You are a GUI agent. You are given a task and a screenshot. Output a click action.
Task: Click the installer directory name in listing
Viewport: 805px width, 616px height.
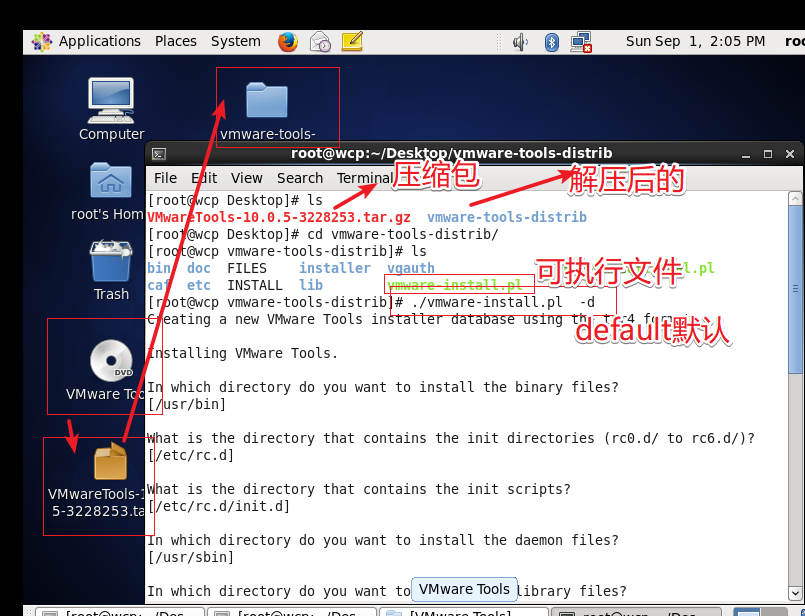click(x=335, y=268)
